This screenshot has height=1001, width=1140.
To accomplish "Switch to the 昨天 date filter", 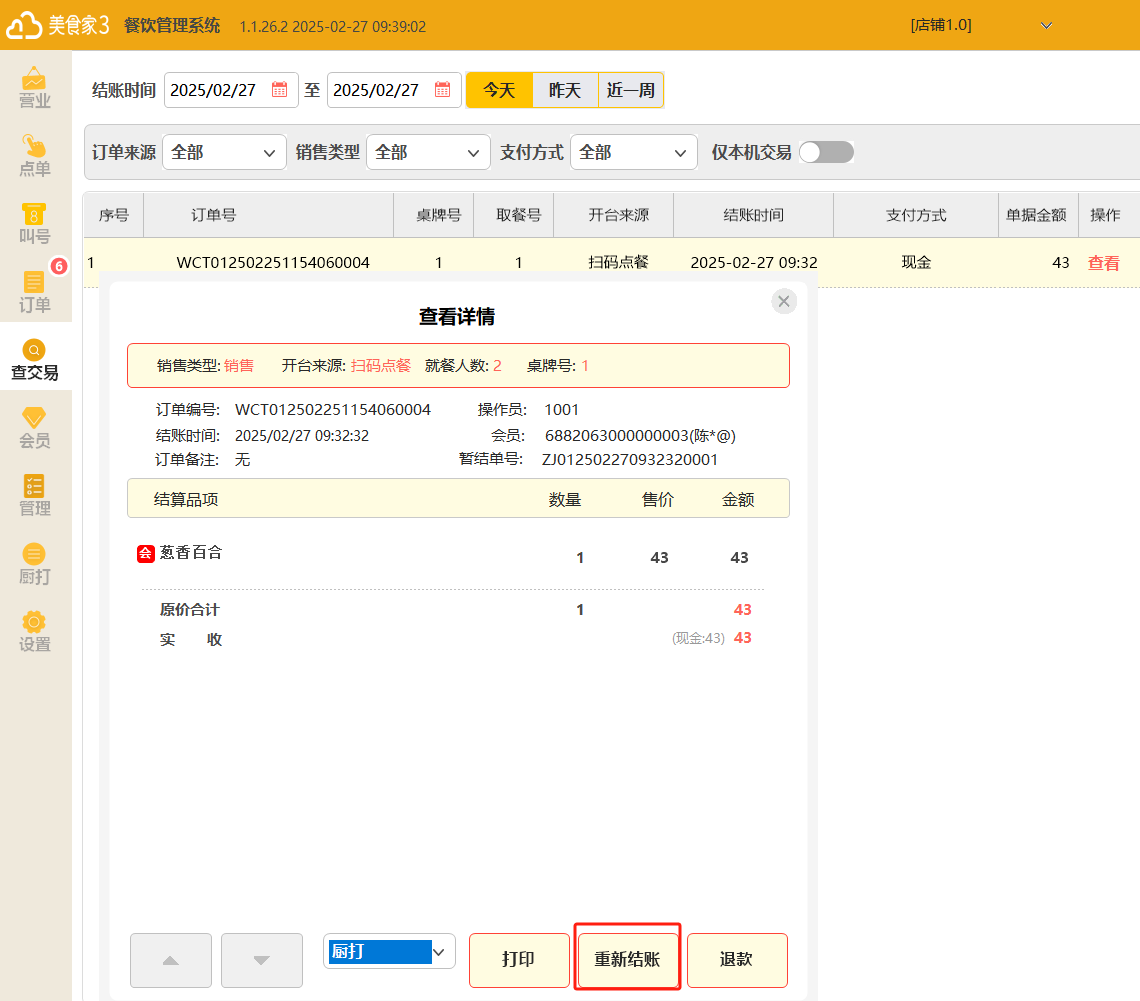I will [x=563, y=89].
